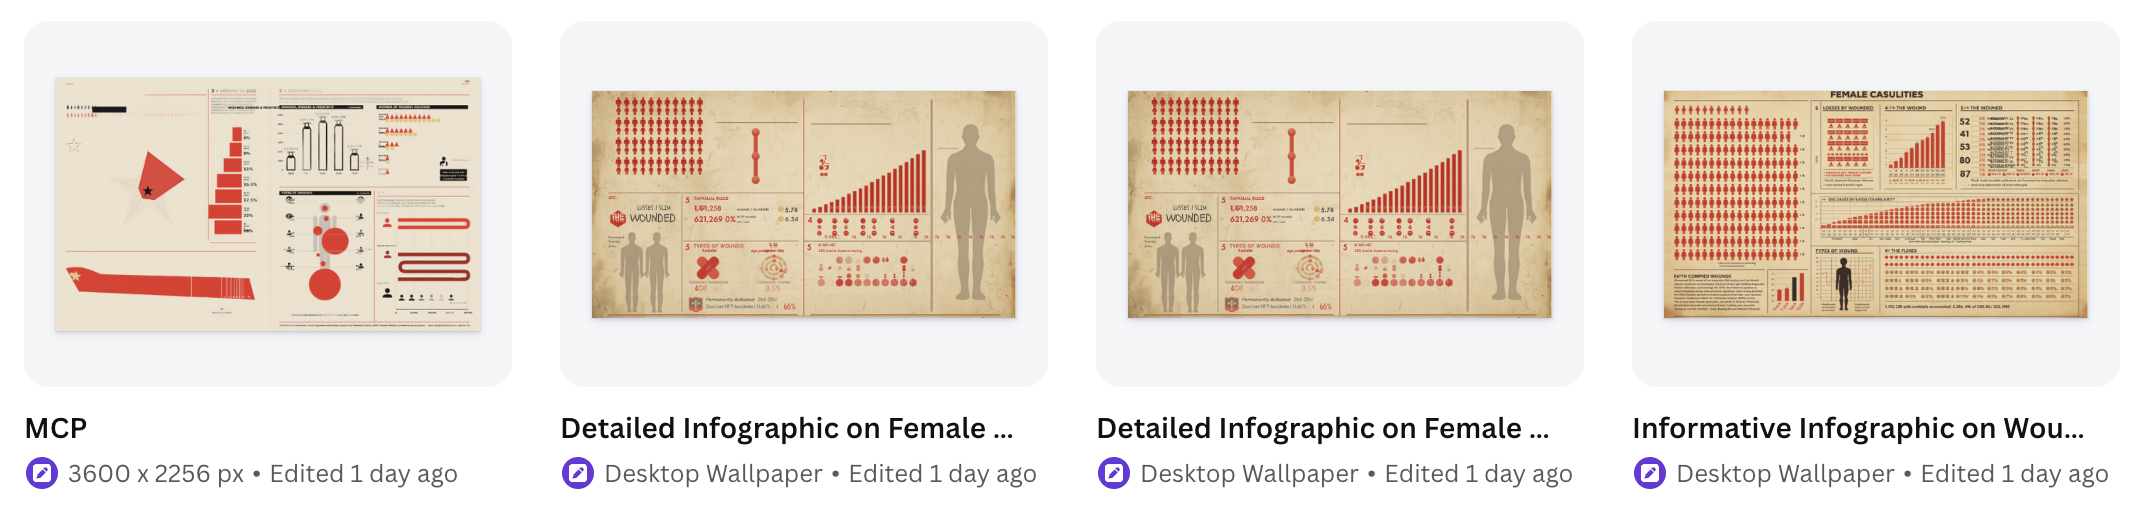Viewport: 2148px width, 516px height.
Task: Open the Detailed Infographic thumbnail adjacent to MCP
Action: [804, 204]
